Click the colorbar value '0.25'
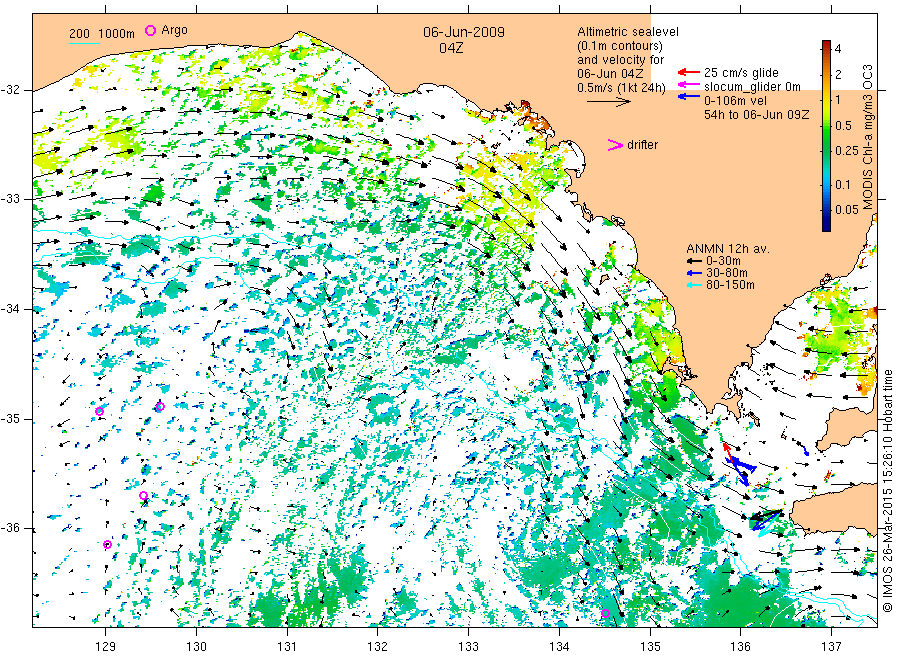Screen dimensions: 900x660 [847, 151]
